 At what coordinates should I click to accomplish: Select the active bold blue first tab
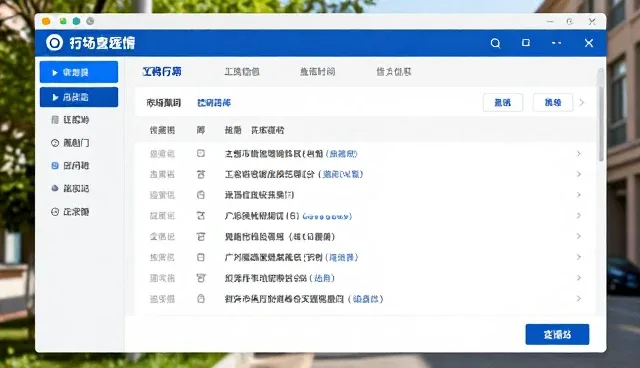tap(162, 72)
